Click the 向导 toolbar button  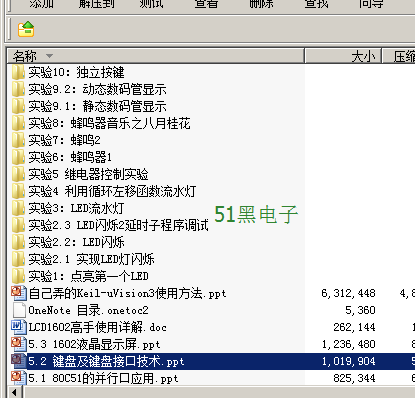point(371,4)
